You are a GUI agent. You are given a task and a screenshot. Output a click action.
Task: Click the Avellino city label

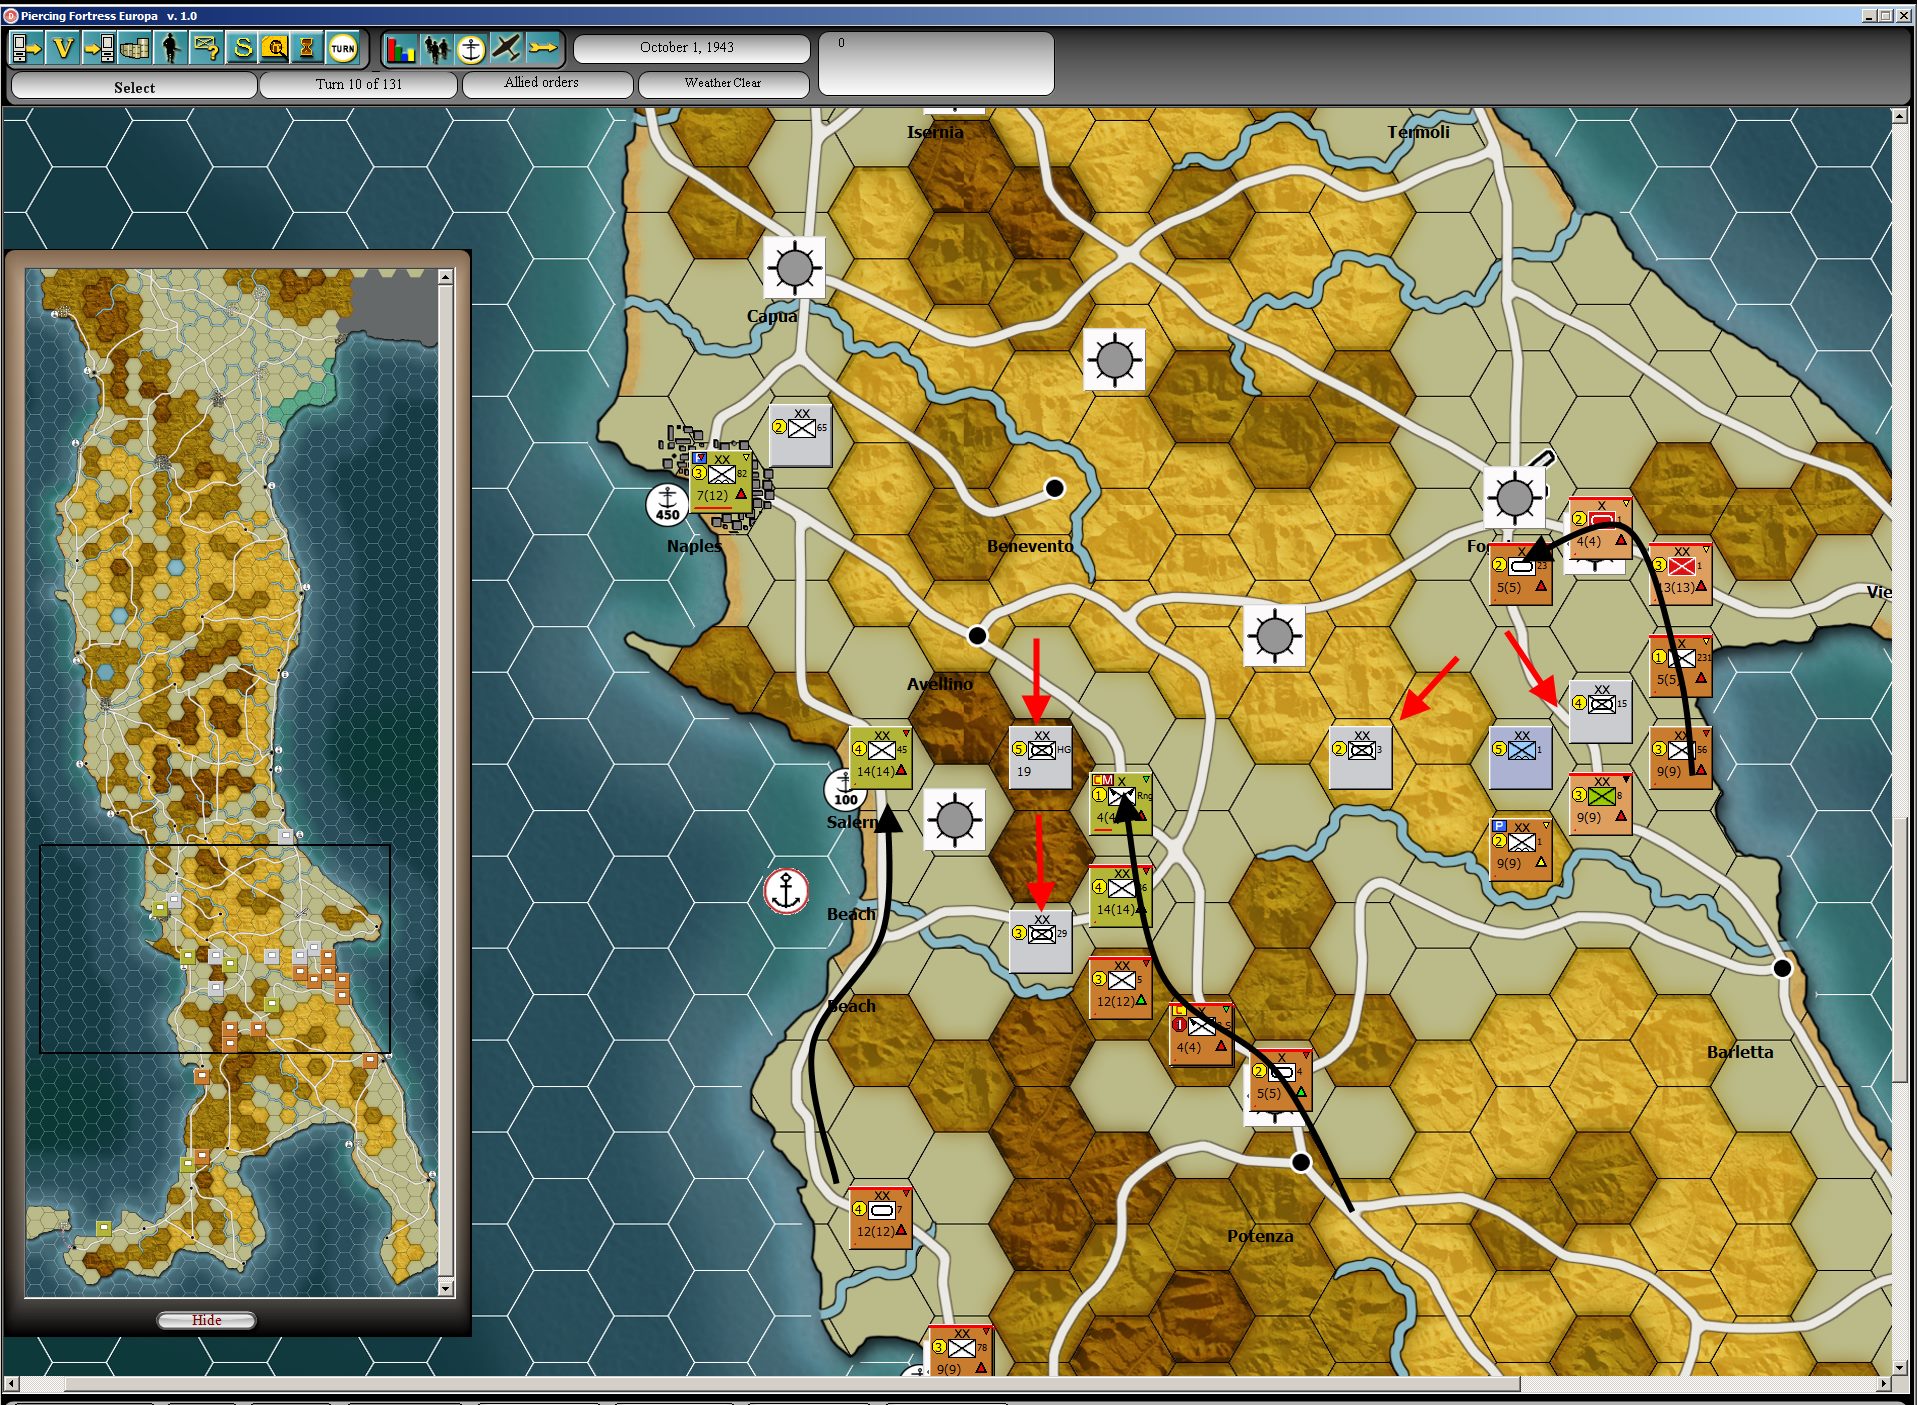940,684
